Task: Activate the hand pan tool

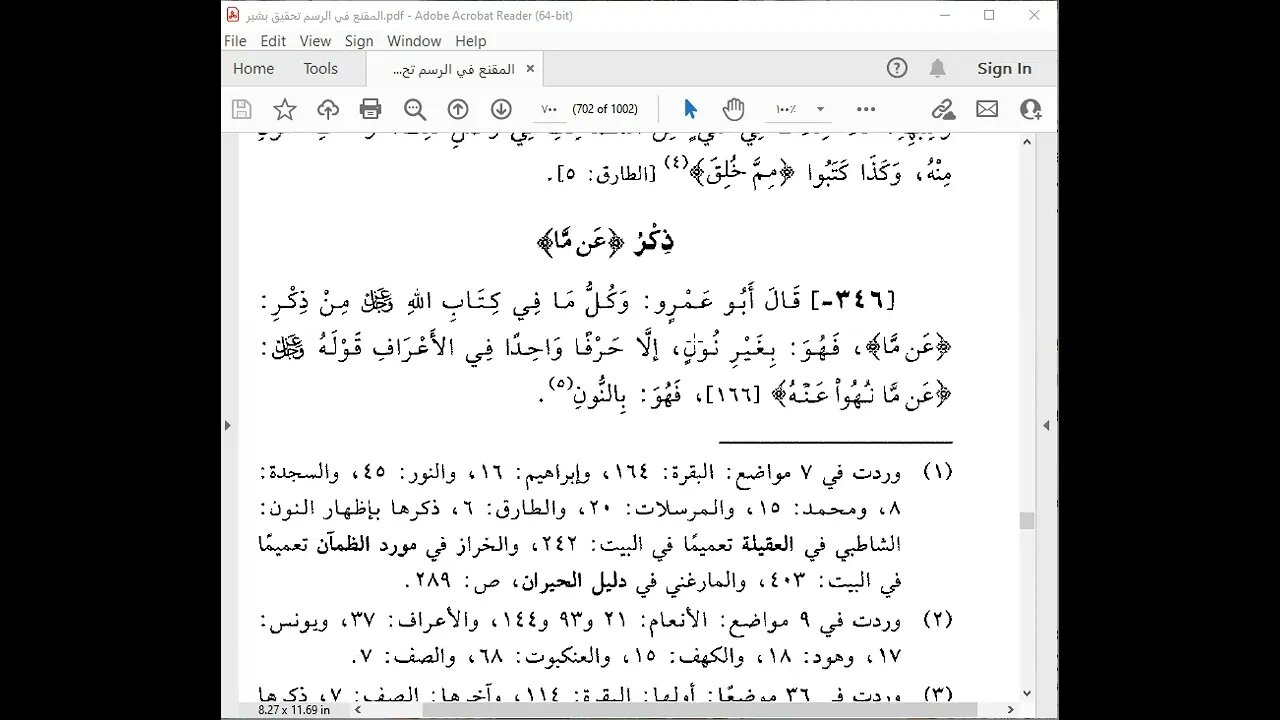Action: coord(734,109)
